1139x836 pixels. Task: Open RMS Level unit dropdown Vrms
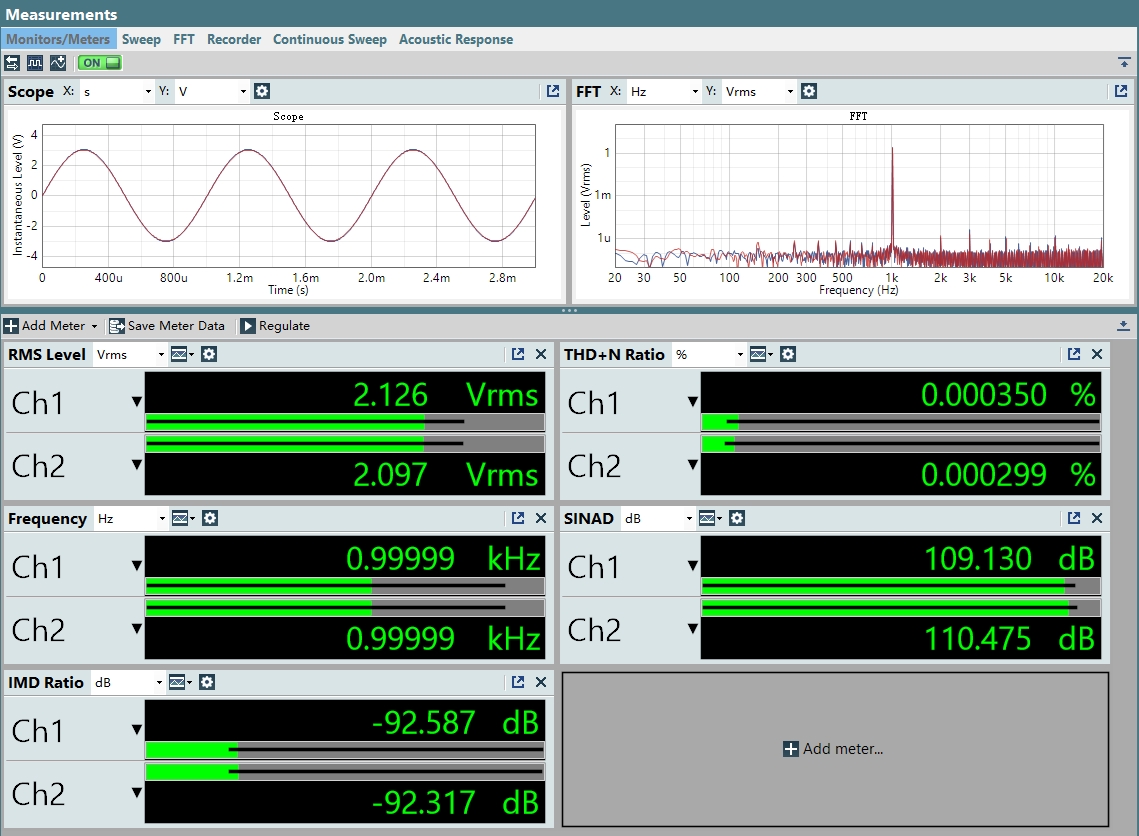pos(129,354)
